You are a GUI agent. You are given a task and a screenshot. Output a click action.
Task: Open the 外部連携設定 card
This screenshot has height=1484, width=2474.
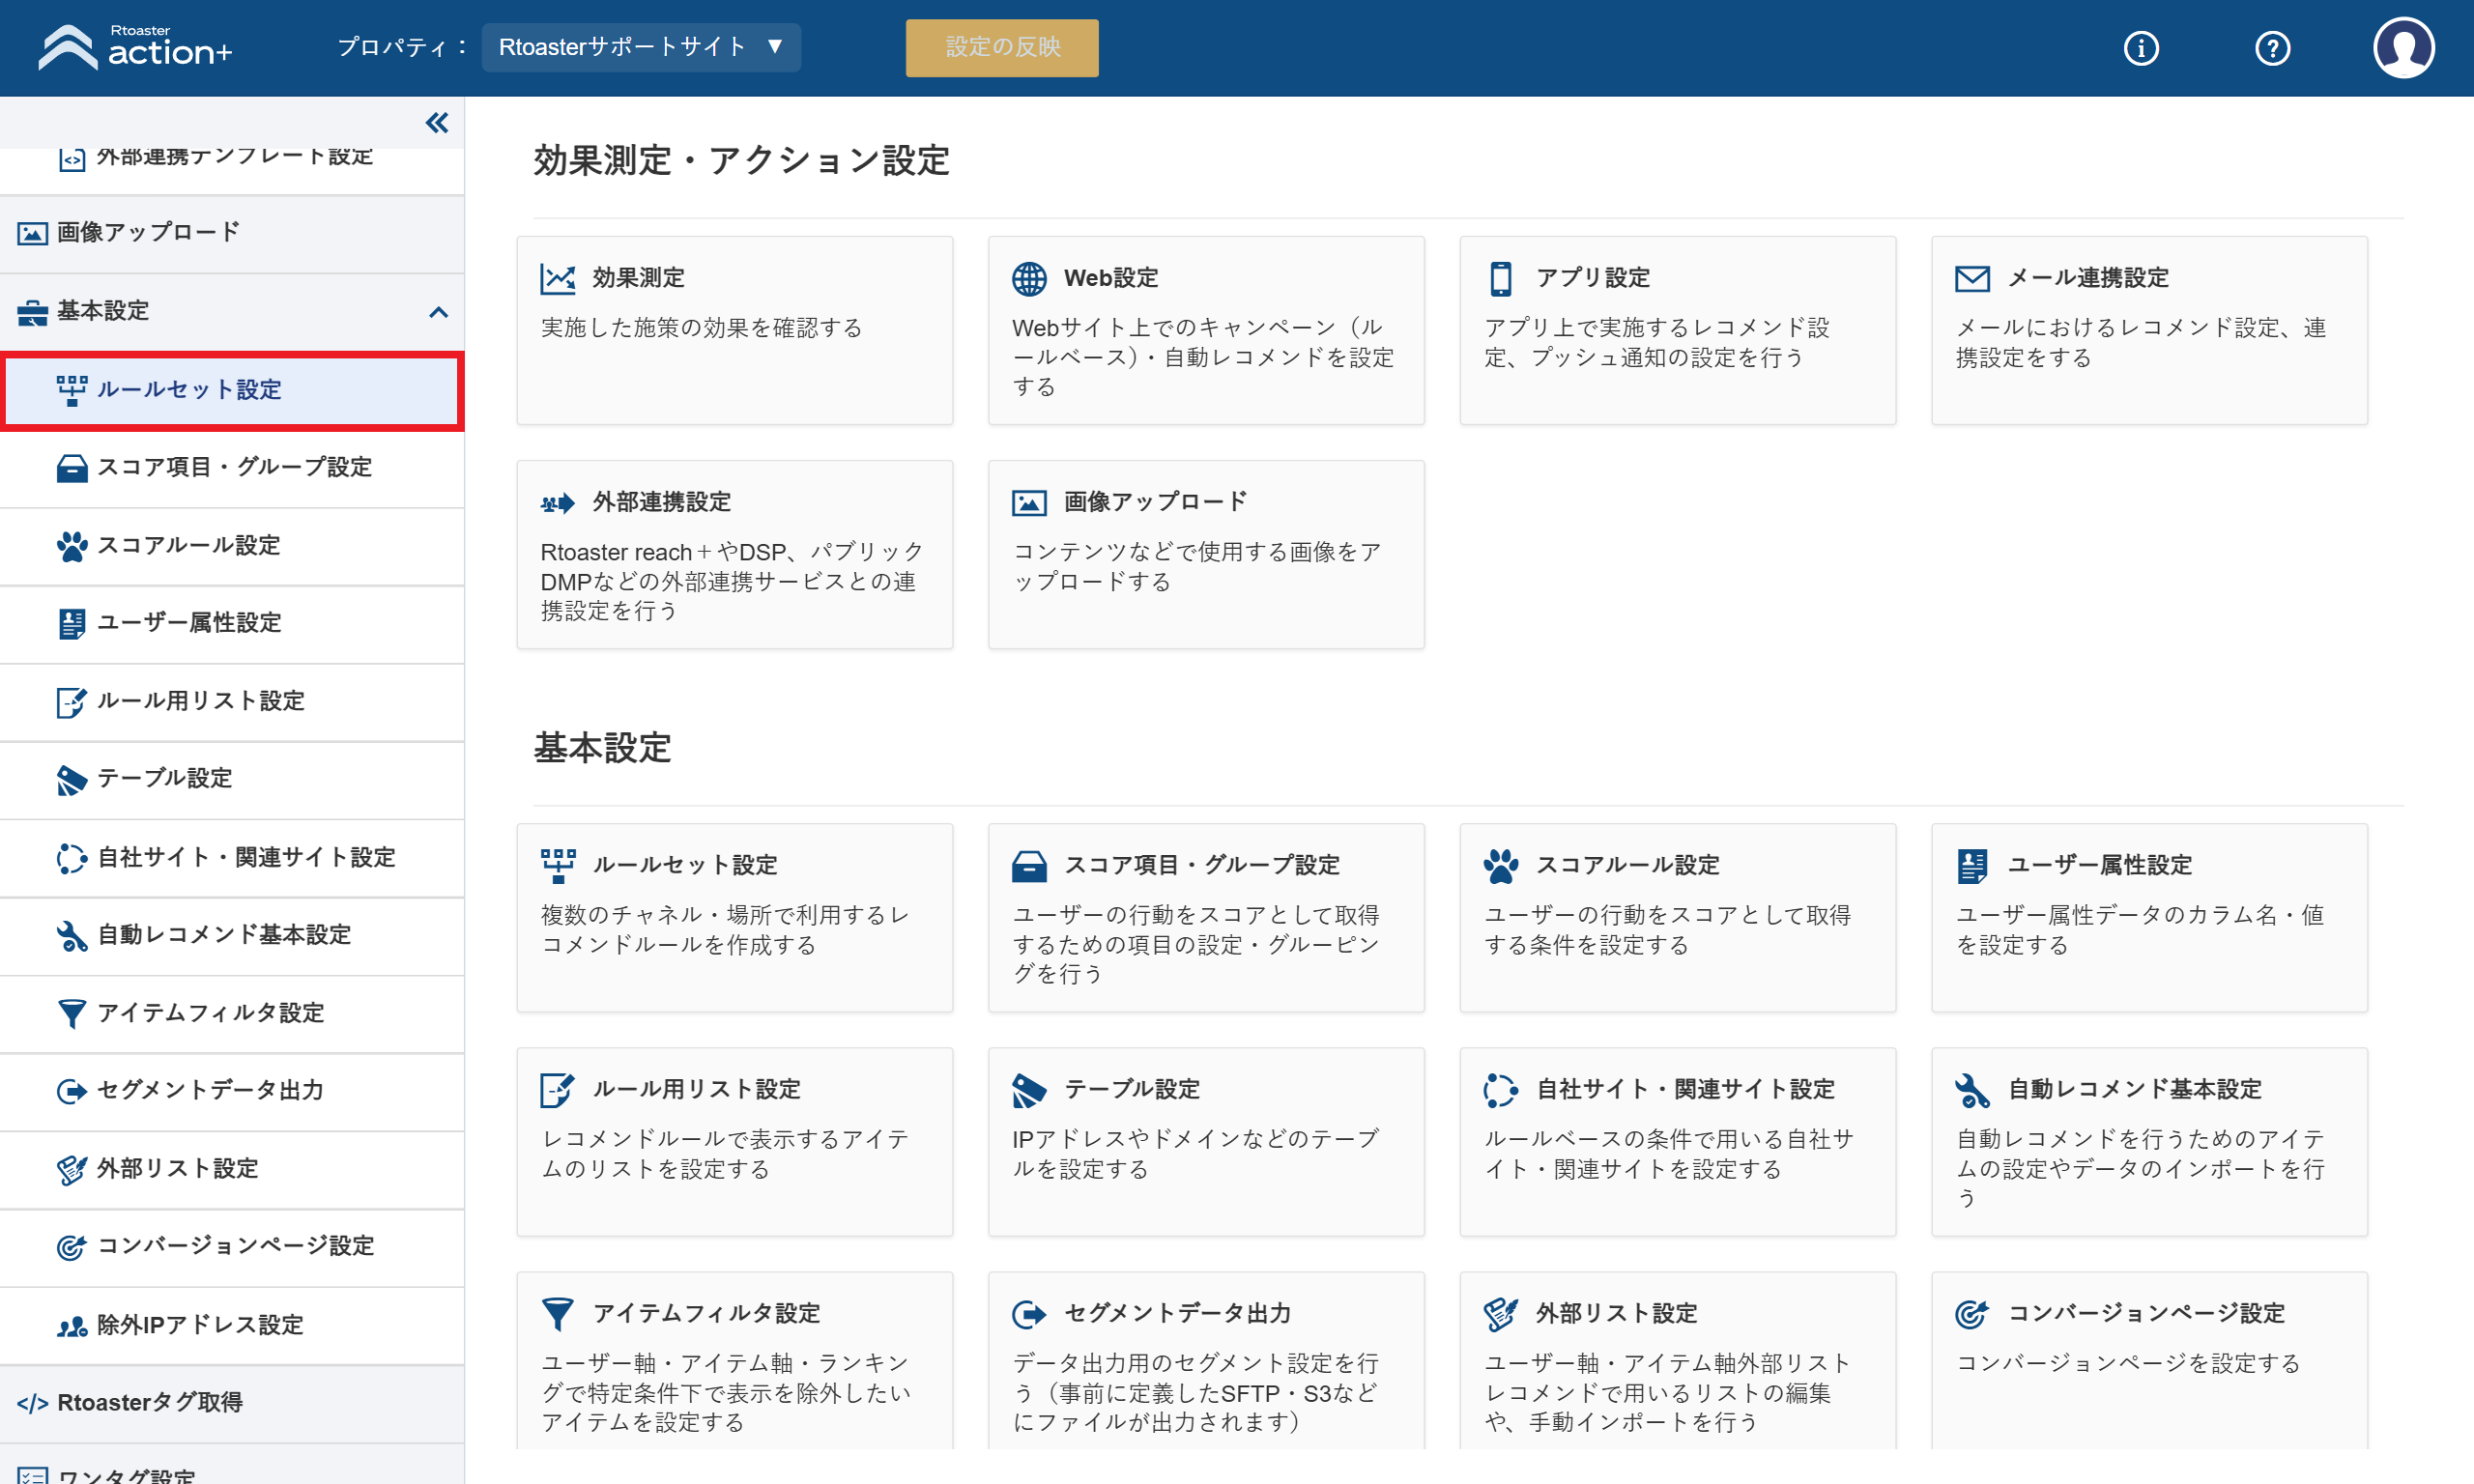pyautogui.click(x=734, y=554)
